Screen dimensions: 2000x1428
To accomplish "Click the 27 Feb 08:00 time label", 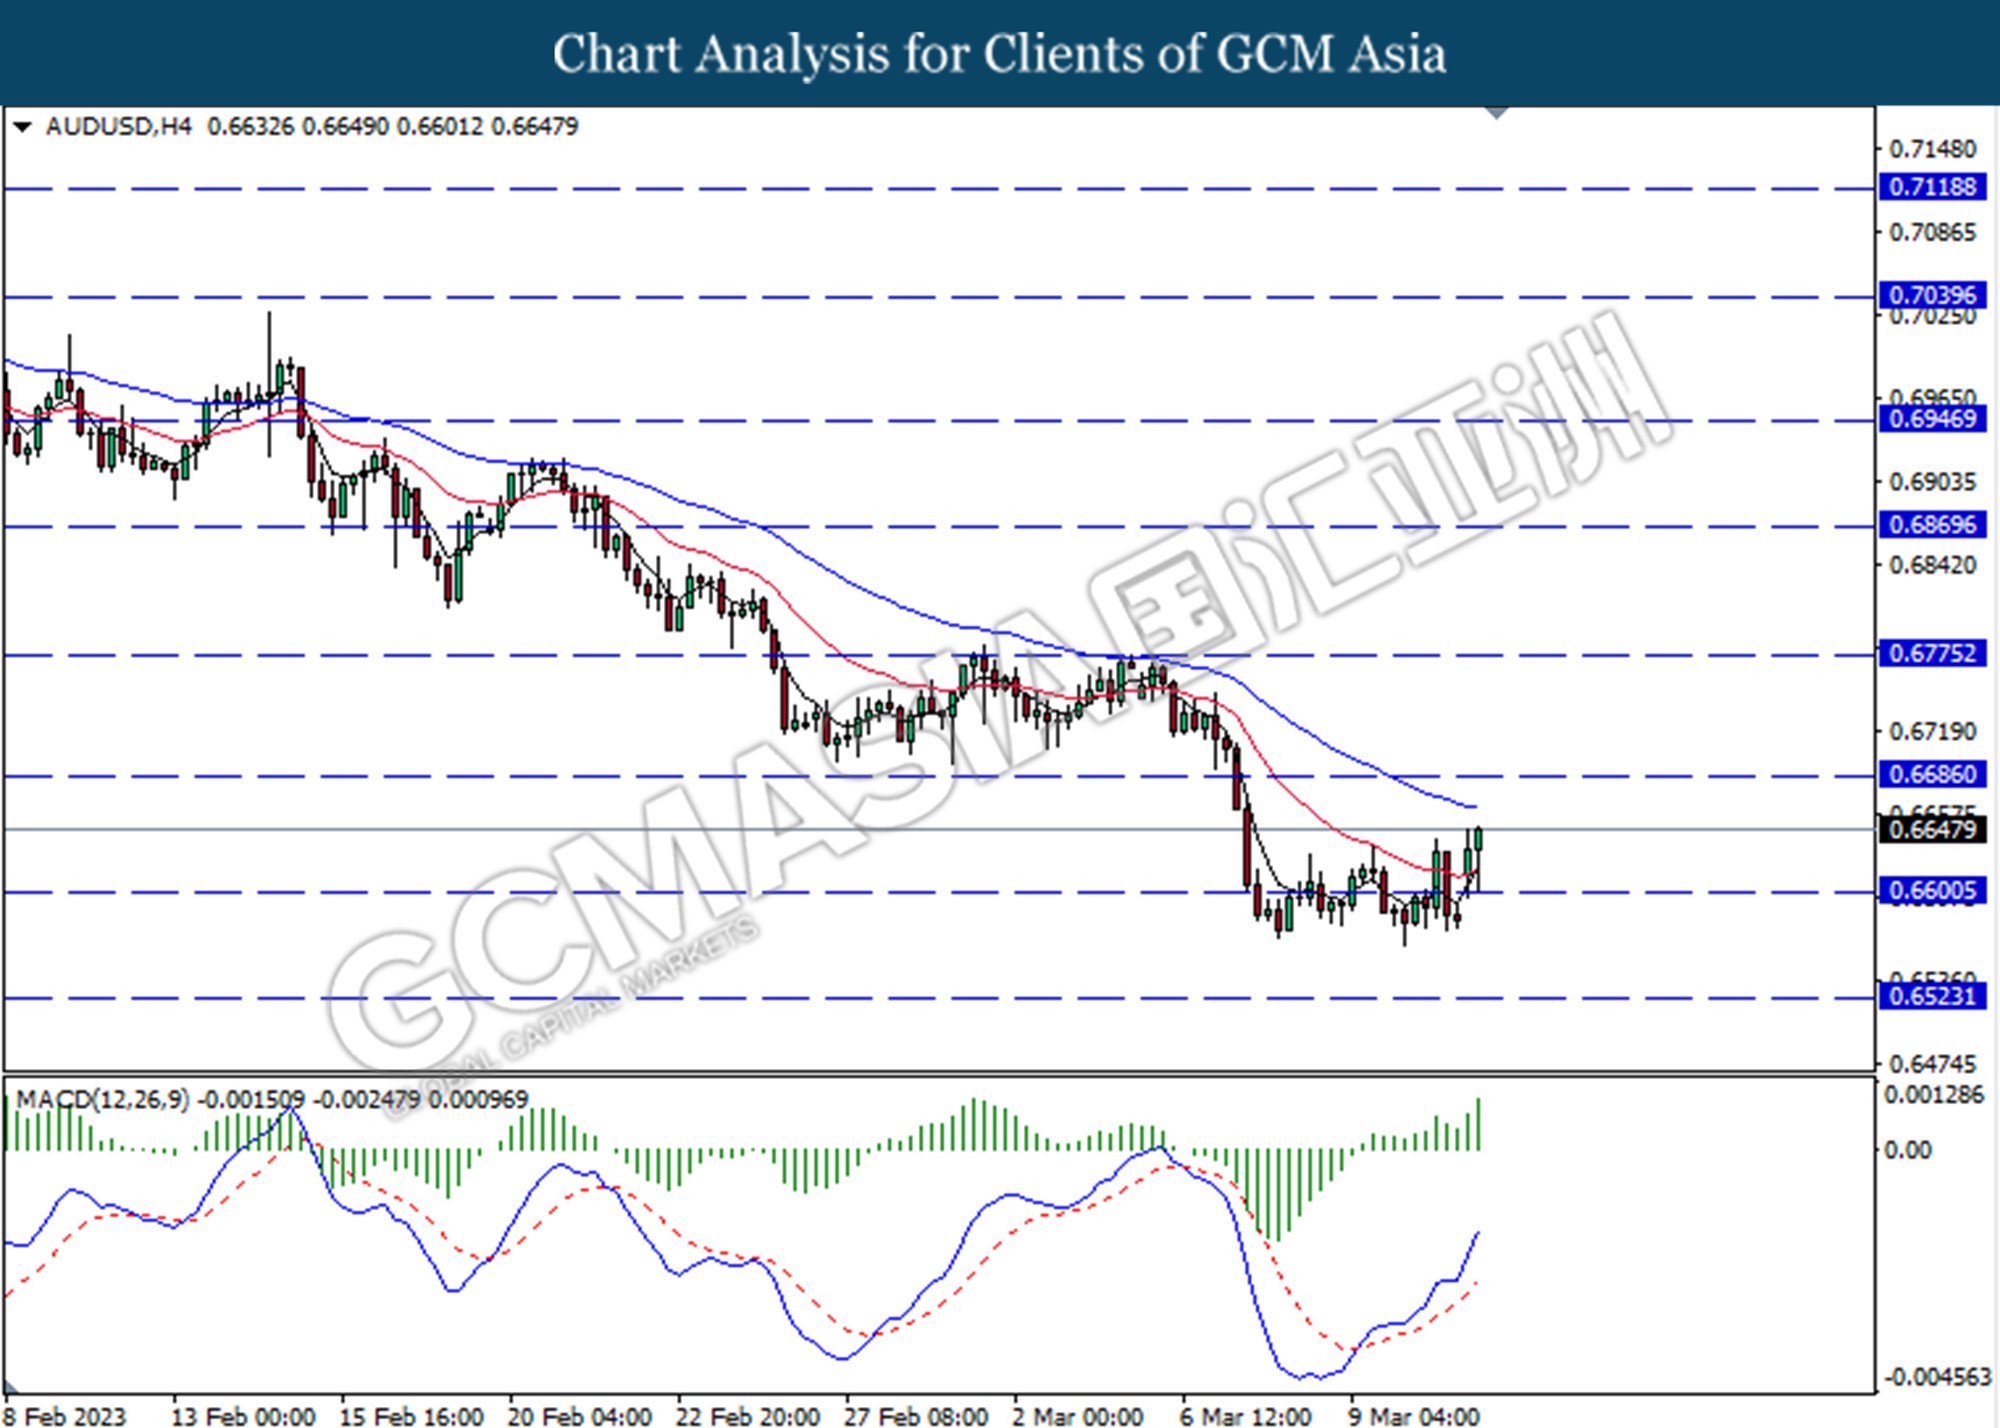I will pyautogui.click(x=915, y=1416).
